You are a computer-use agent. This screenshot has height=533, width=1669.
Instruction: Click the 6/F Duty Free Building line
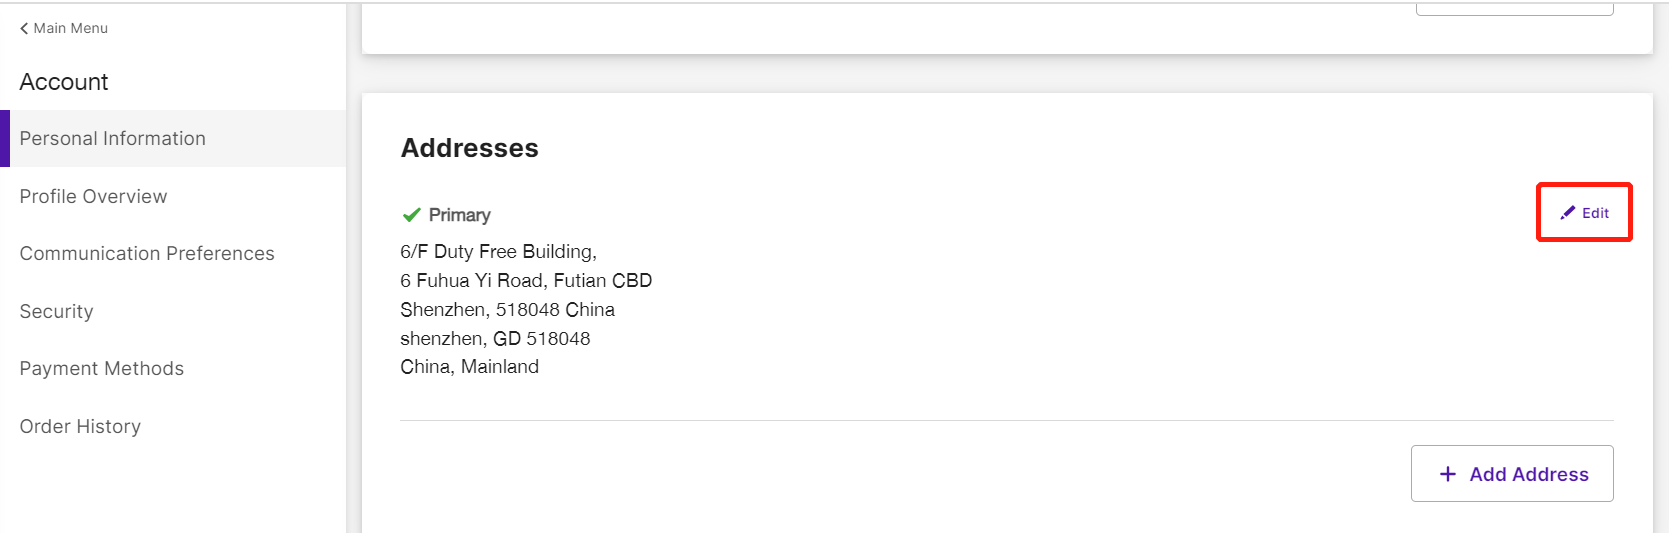pos(499,252)
